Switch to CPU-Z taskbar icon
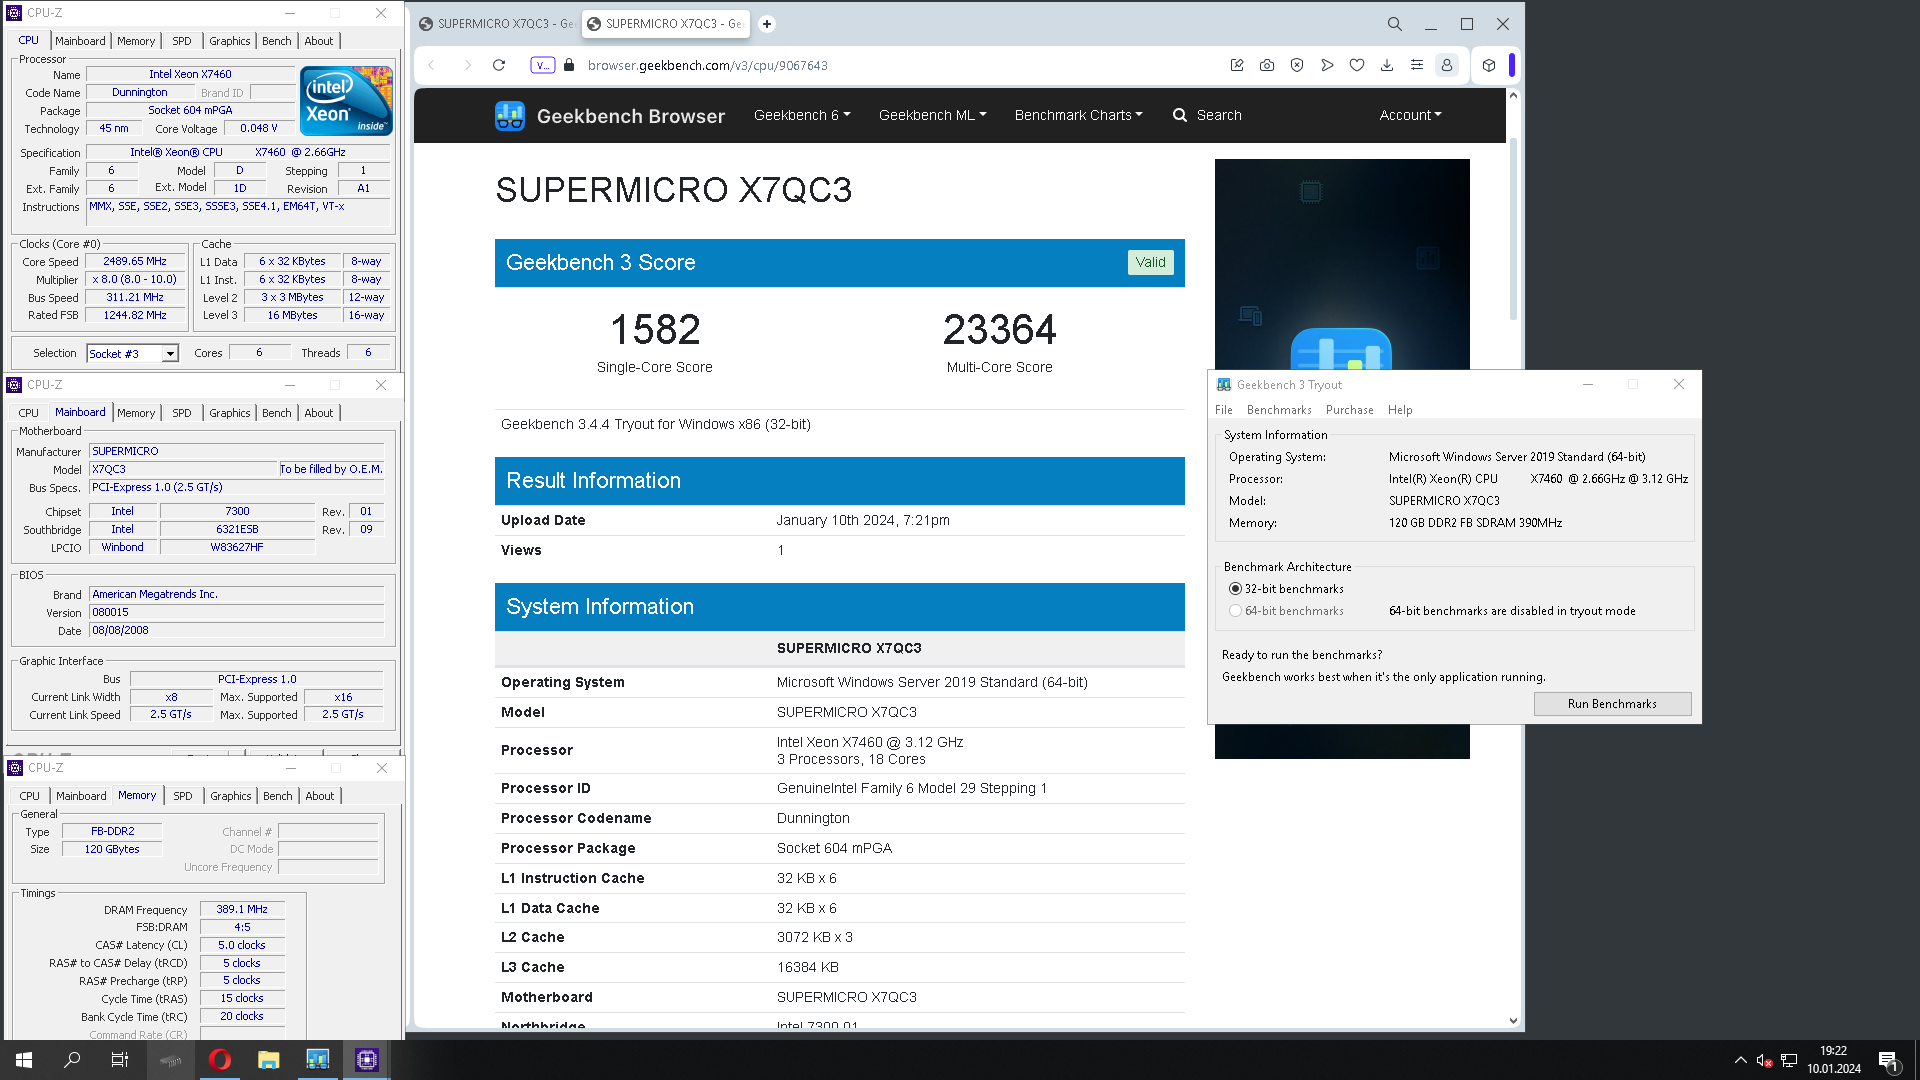This screenshot has width=1920, height=1080. click(x=367, y=1060)
